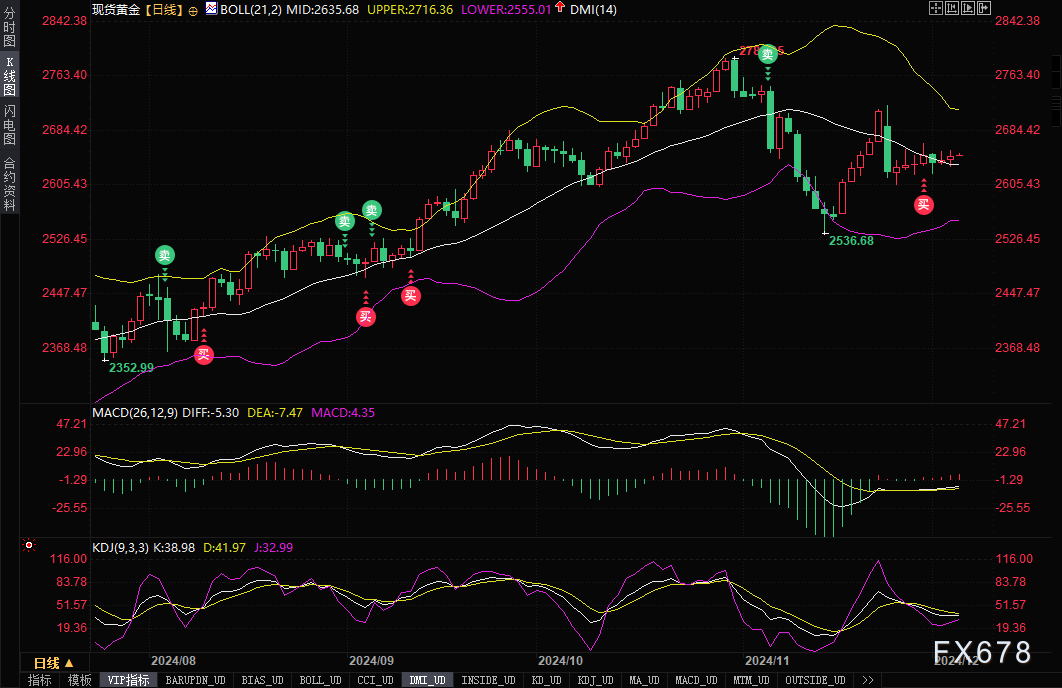The image size is (1062, 688).
Task: Apply the MACD_UD indicator
Action: pos(696,680)
